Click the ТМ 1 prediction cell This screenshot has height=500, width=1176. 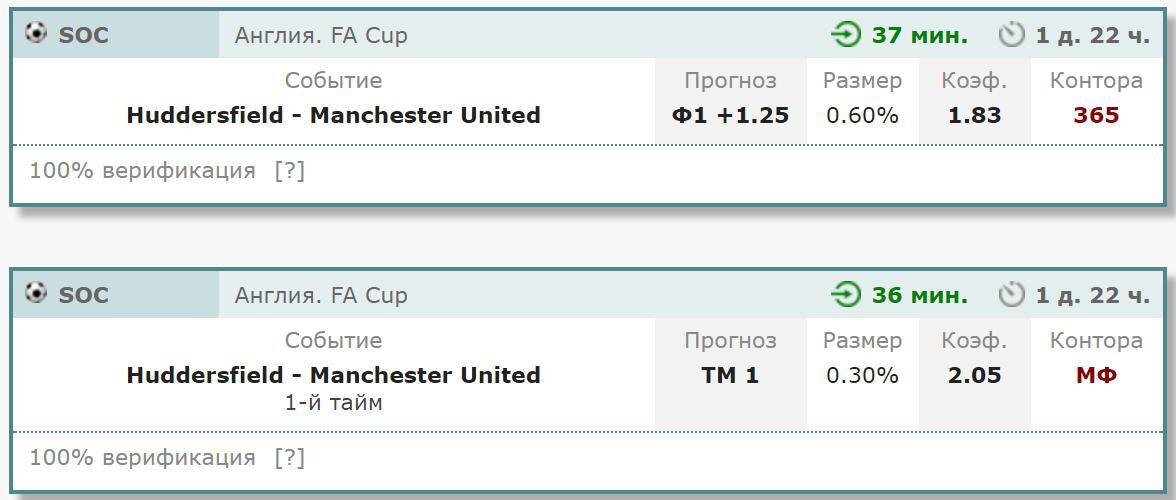730,375
